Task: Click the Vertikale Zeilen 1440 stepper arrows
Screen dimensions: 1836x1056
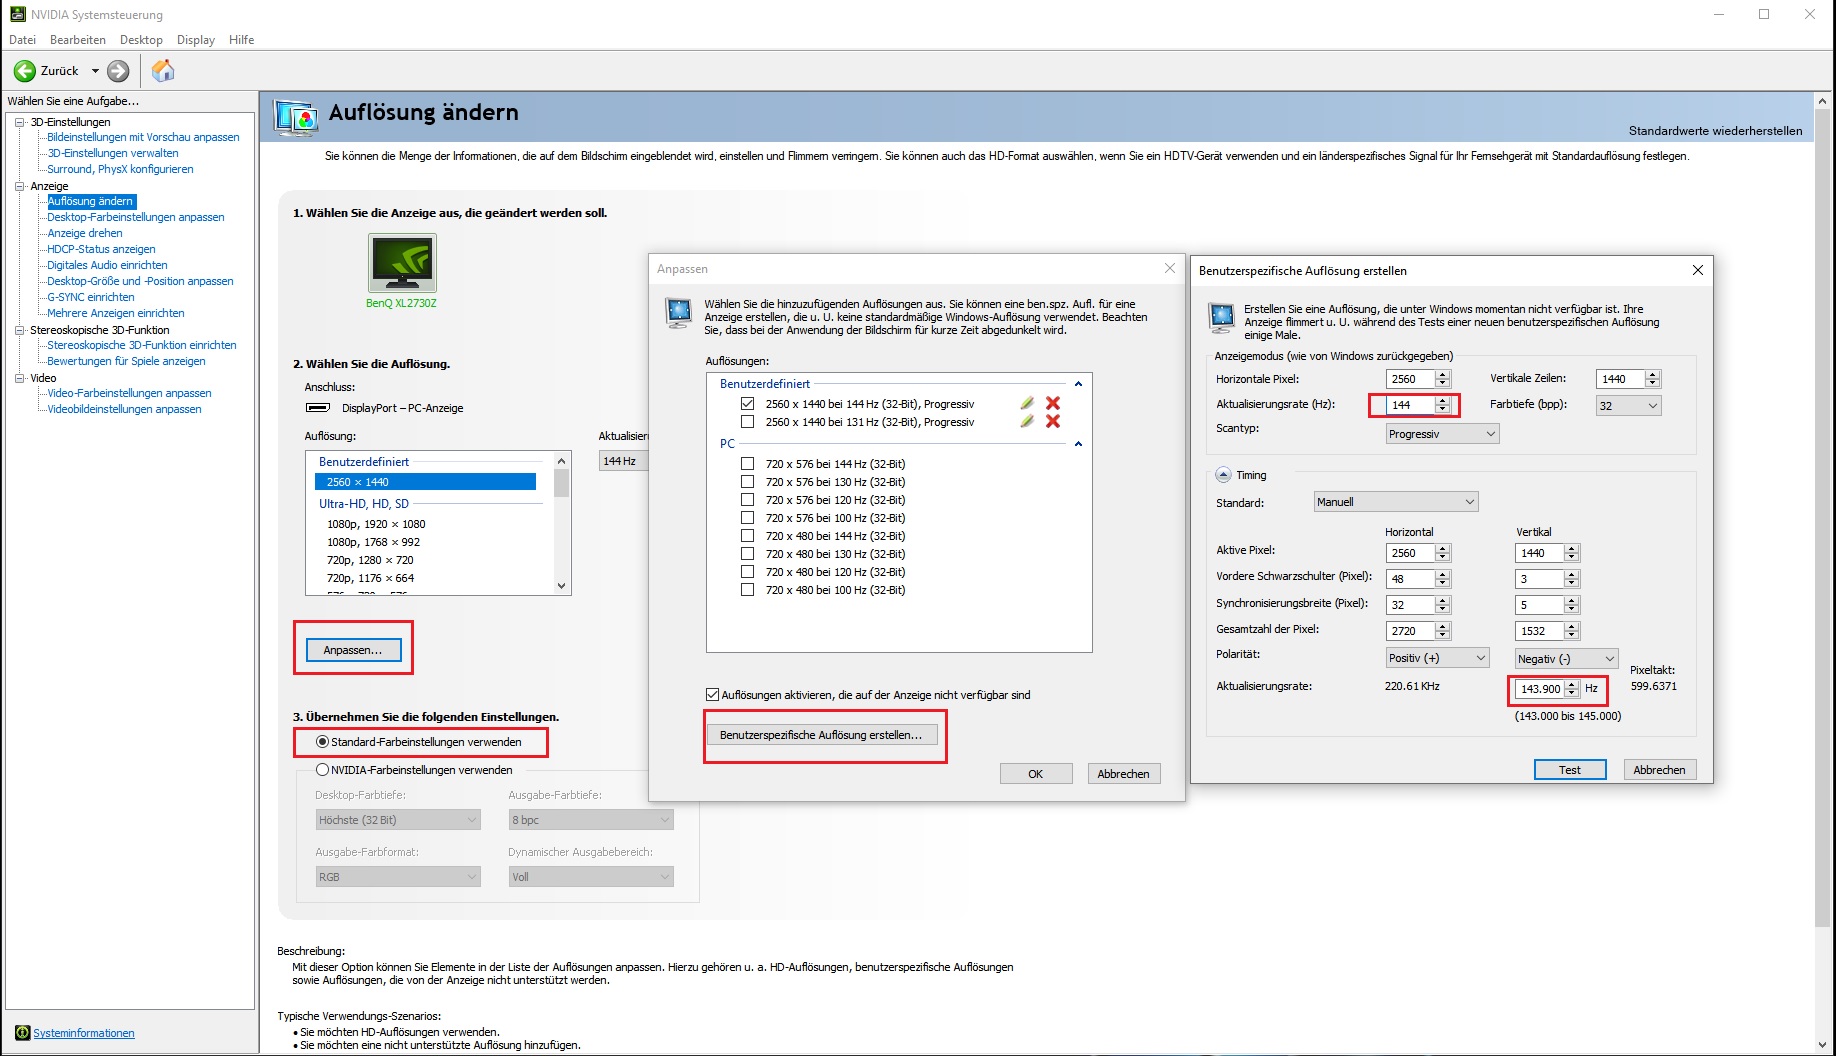Action: tap(1652, 379)
